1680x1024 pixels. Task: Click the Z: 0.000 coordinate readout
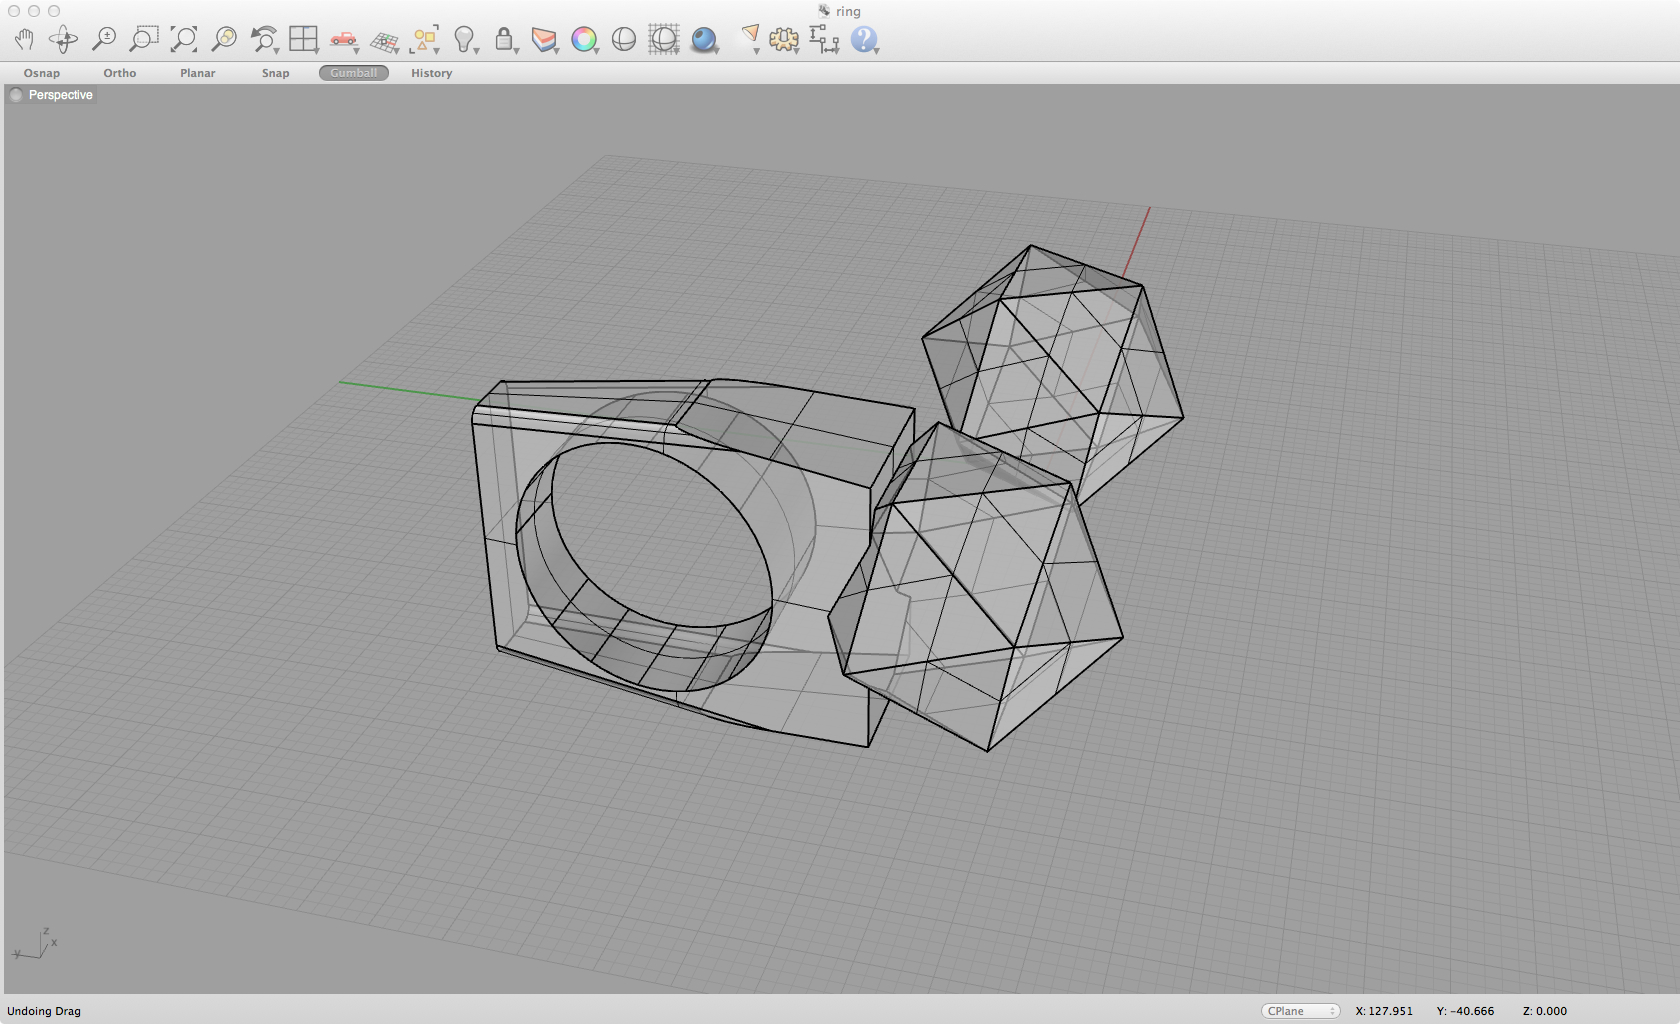click(x=1545, y=1011)
